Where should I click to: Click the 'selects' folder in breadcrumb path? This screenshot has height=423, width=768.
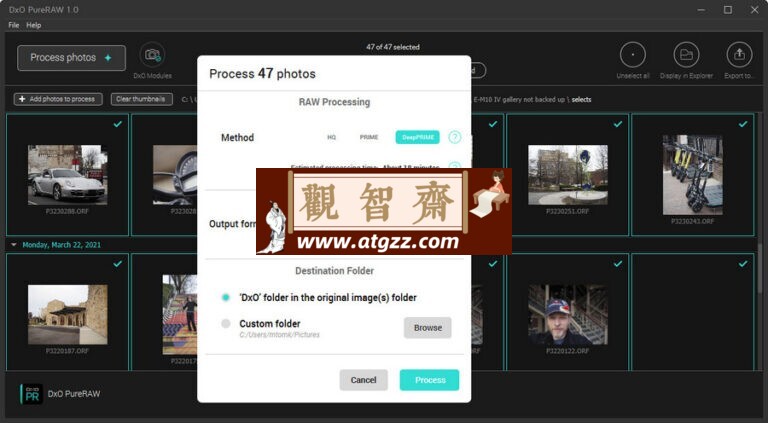pyautogui.click(x=581, y=99)
